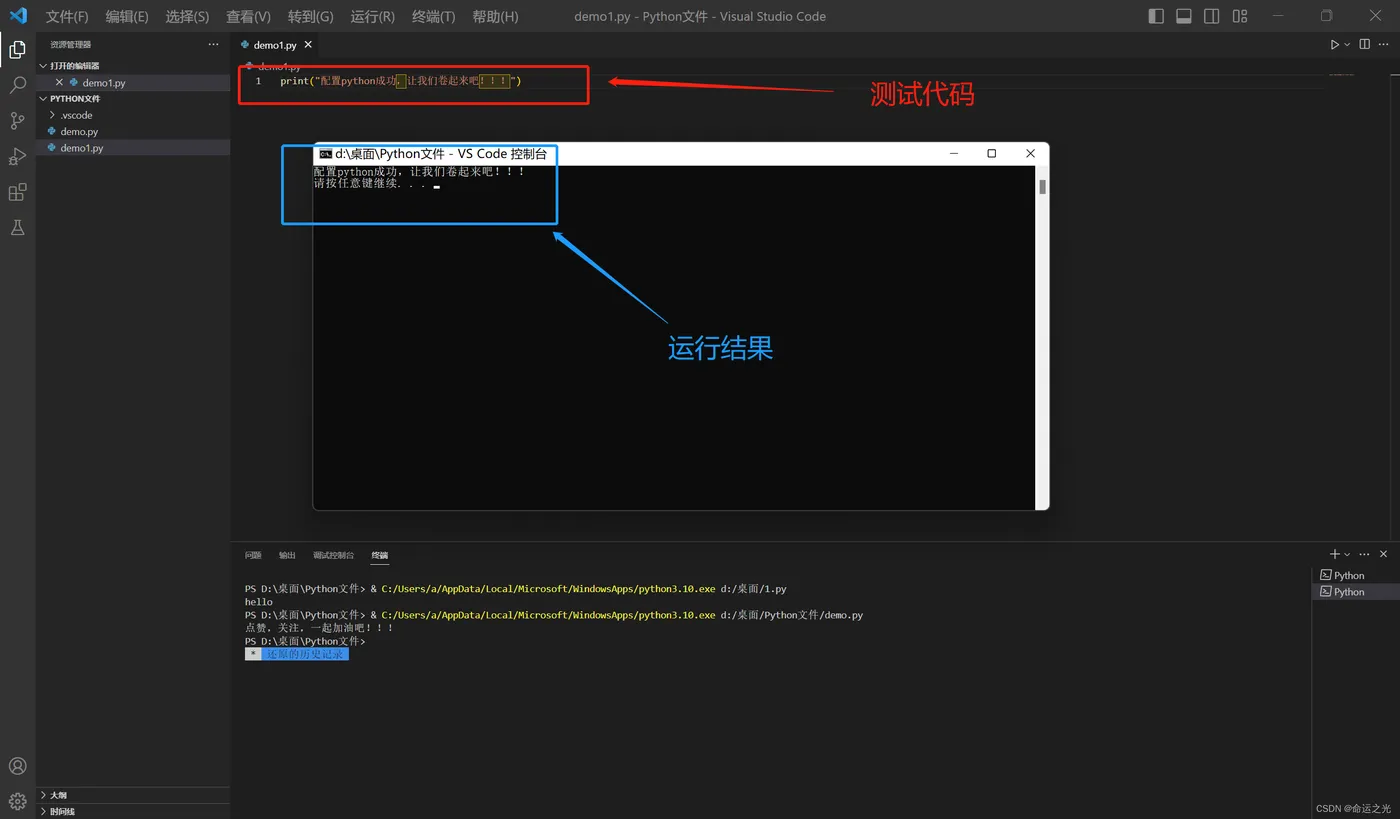Viewport: 1400px width, 819px height.
Task: Switch to the 问题 panel tab
Action: 253,555
